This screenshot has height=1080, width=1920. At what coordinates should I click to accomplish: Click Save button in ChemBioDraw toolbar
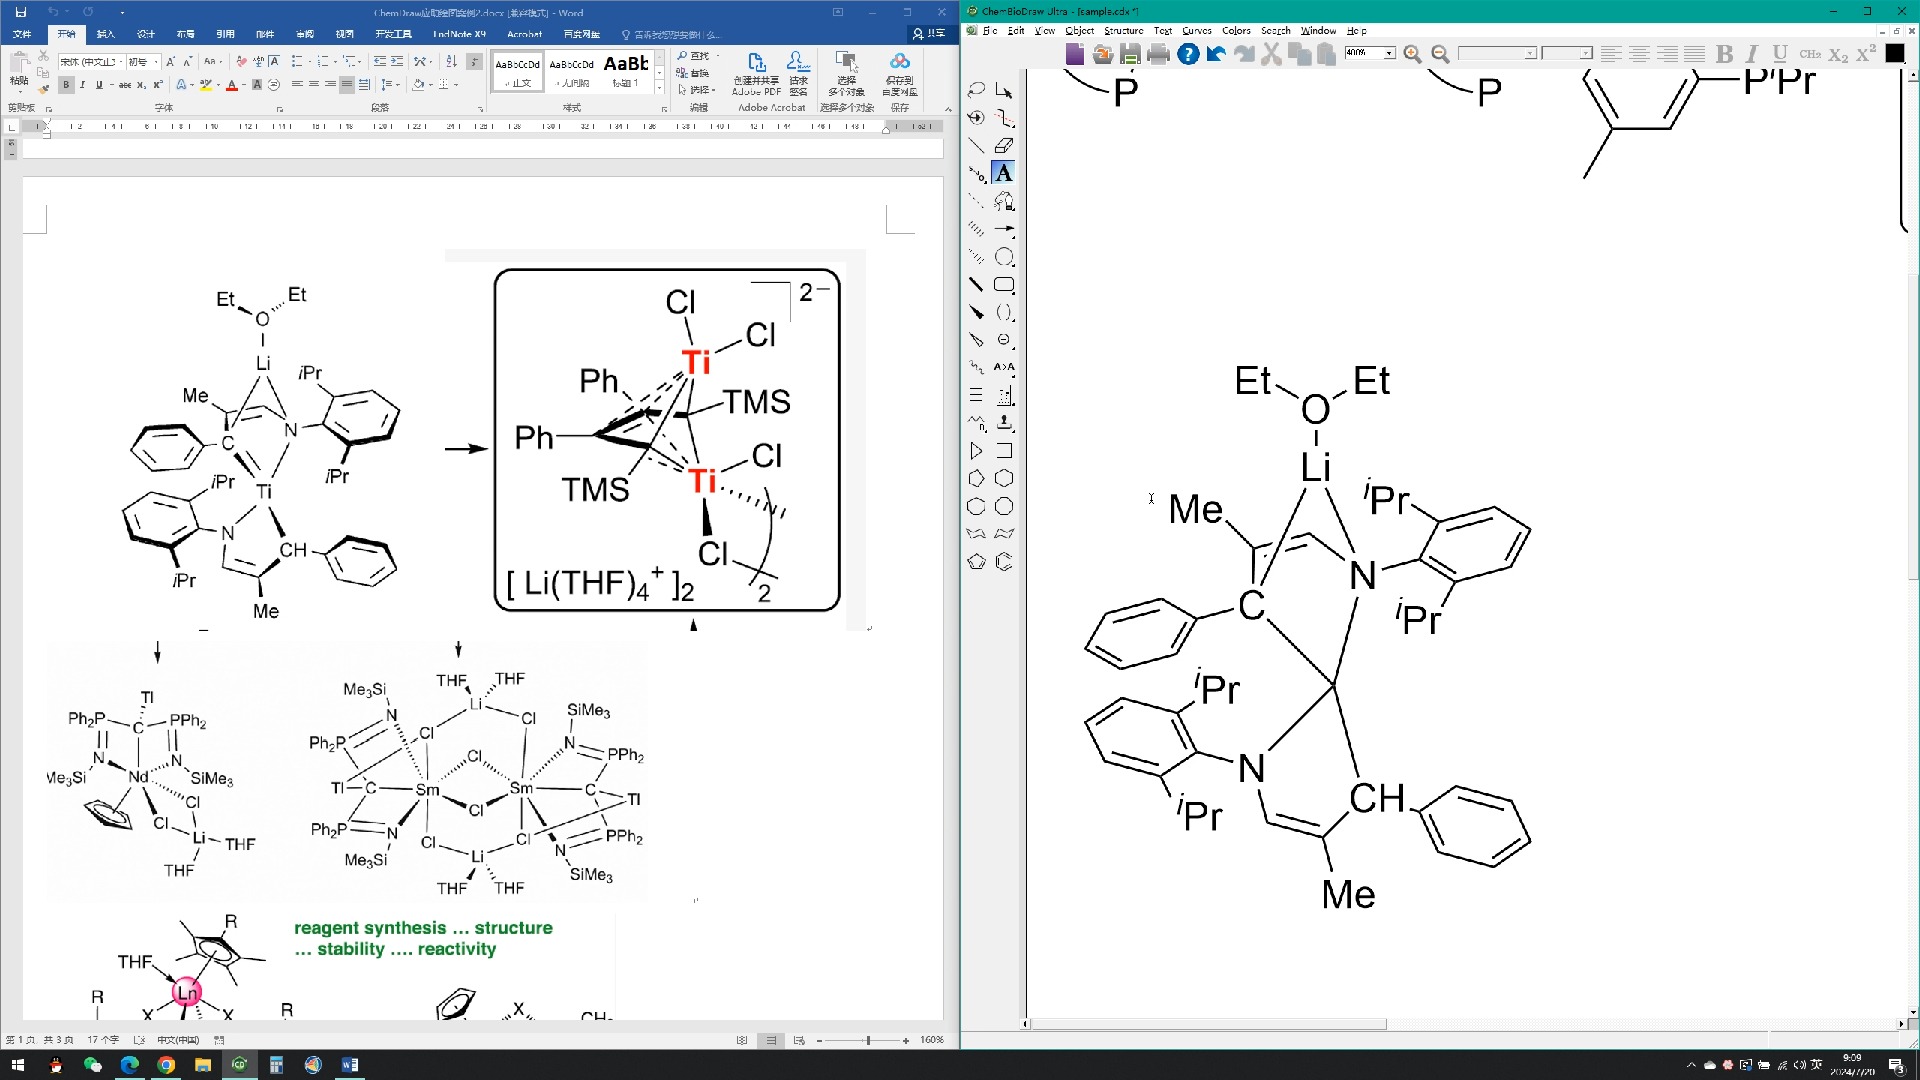1131,53
